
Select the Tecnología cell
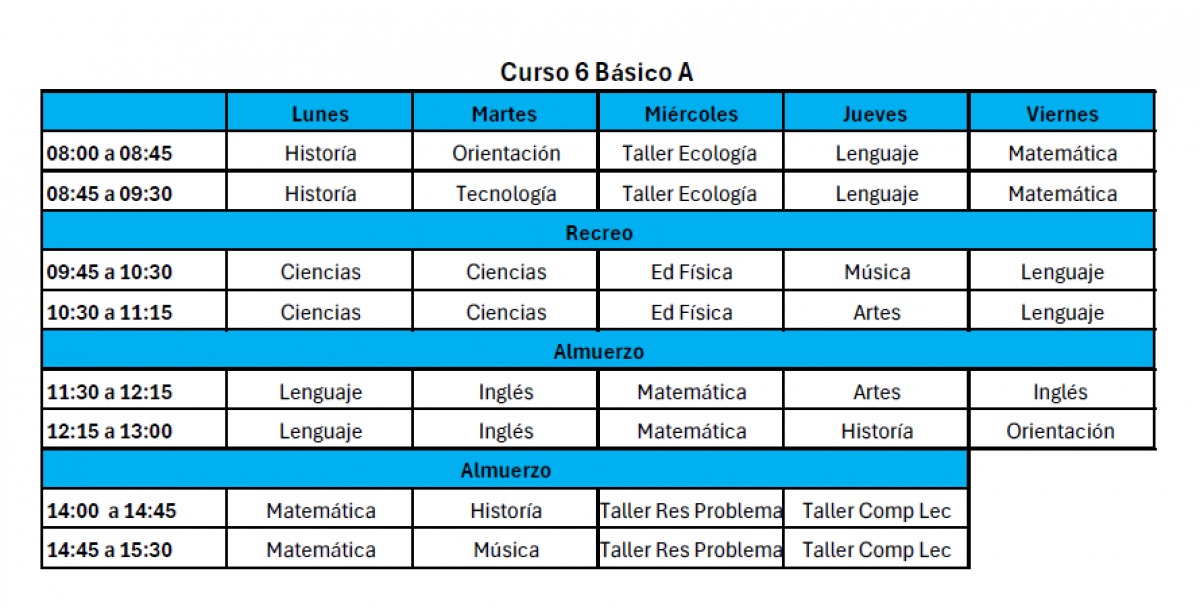click(x=505, y=193)
